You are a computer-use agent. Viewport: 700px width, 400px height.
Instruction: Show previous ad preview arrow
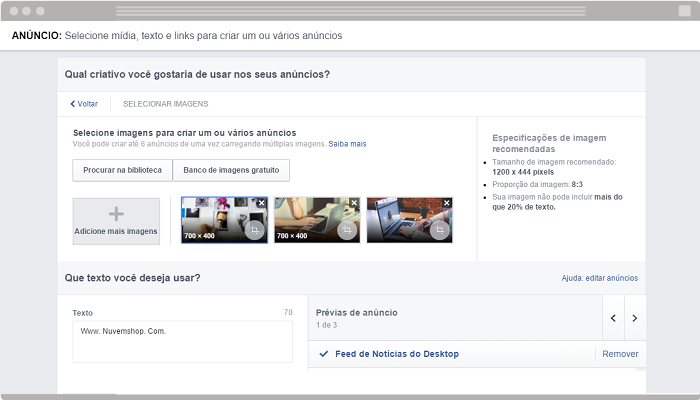pyautogui.click(x=613, y=318)
